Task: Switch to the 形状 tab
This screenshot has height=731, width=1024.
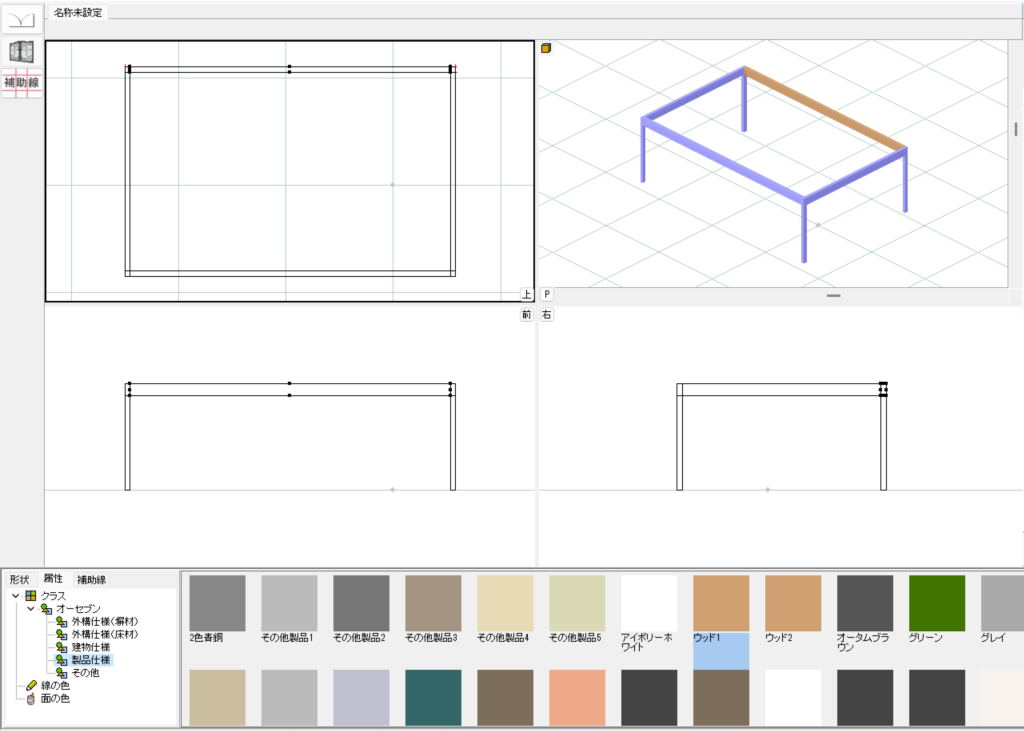Action: click(20, 579)
